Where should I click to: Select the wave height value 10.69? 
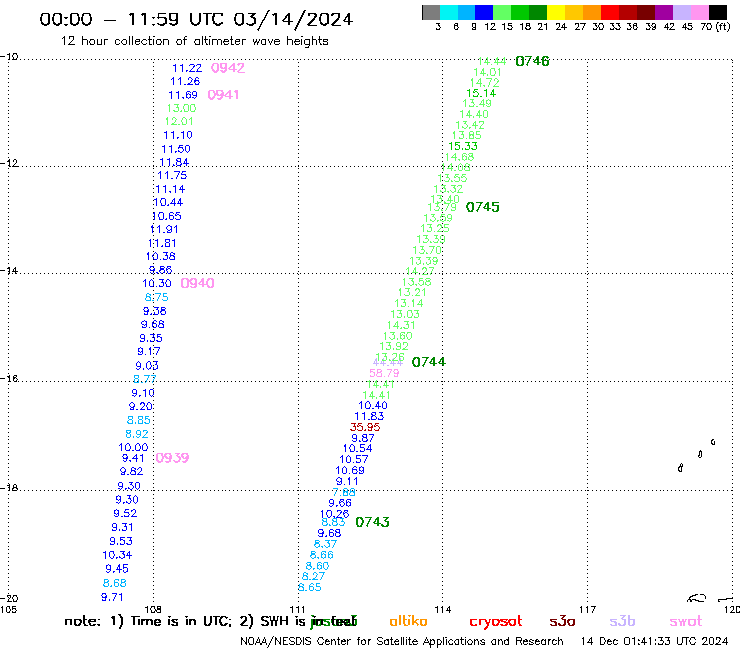point(350,470)
